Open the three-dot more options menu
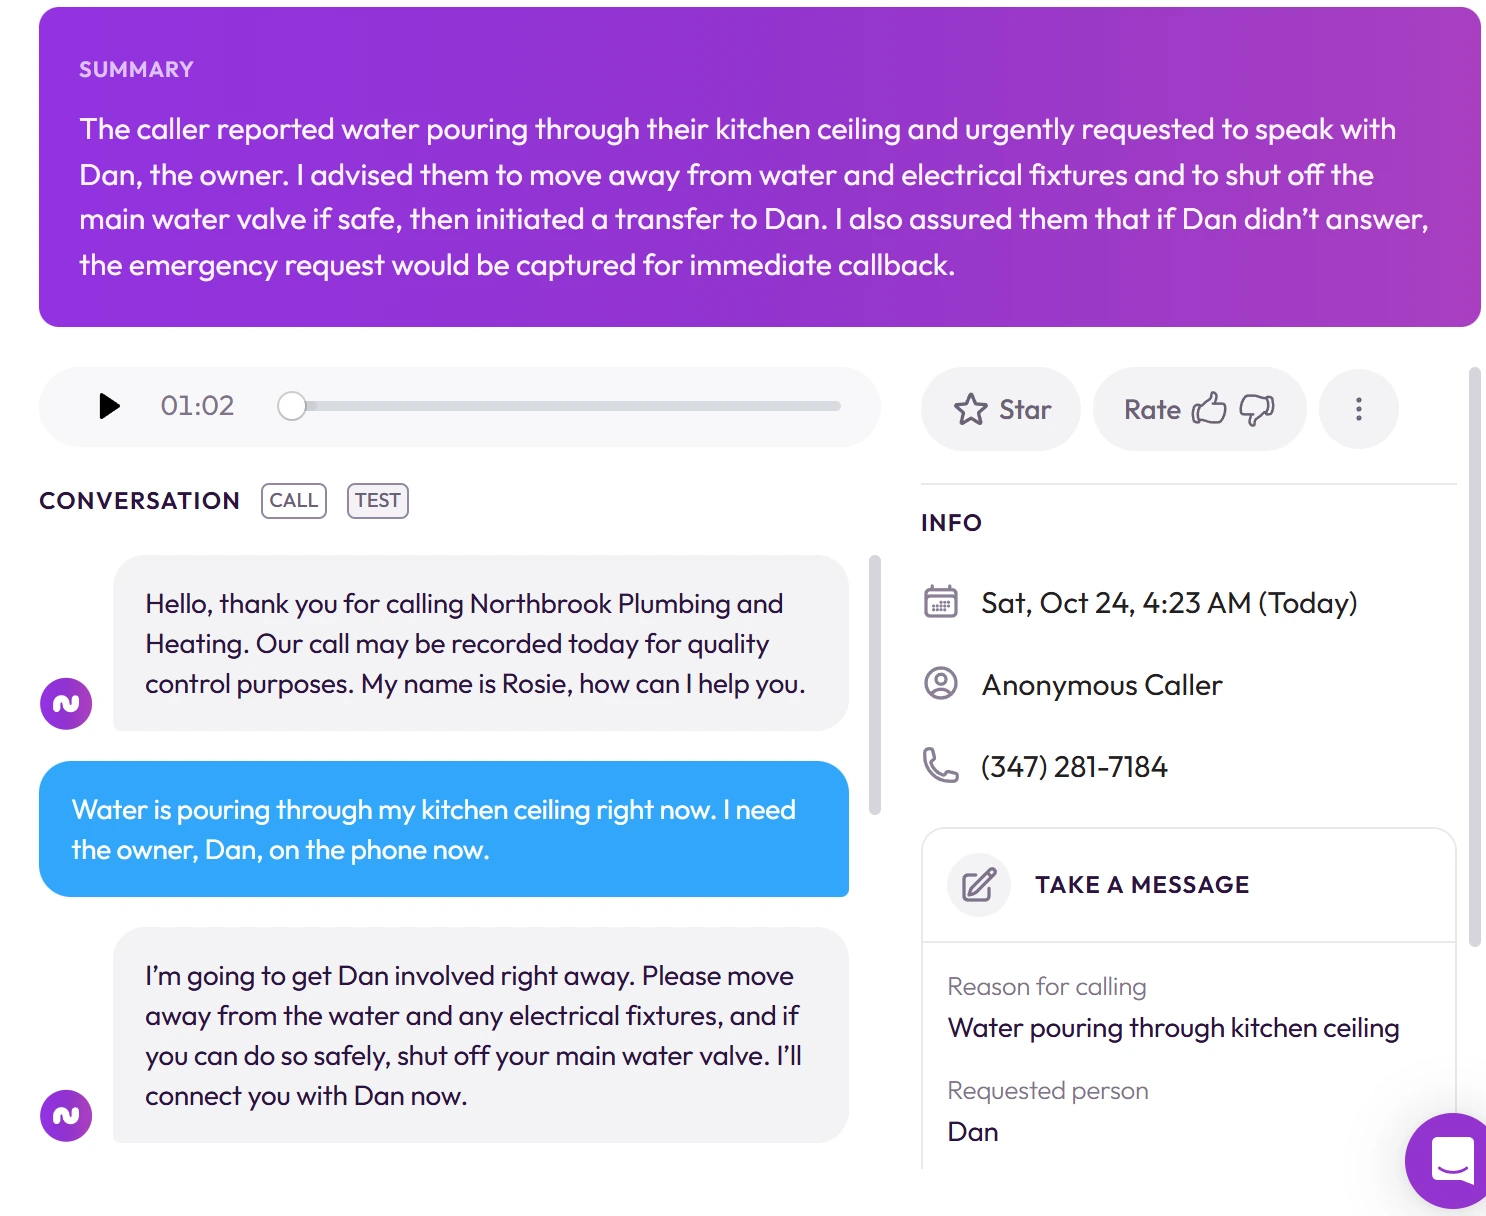Screen dimensions: 1486x1216 [x=1358, y=409]
